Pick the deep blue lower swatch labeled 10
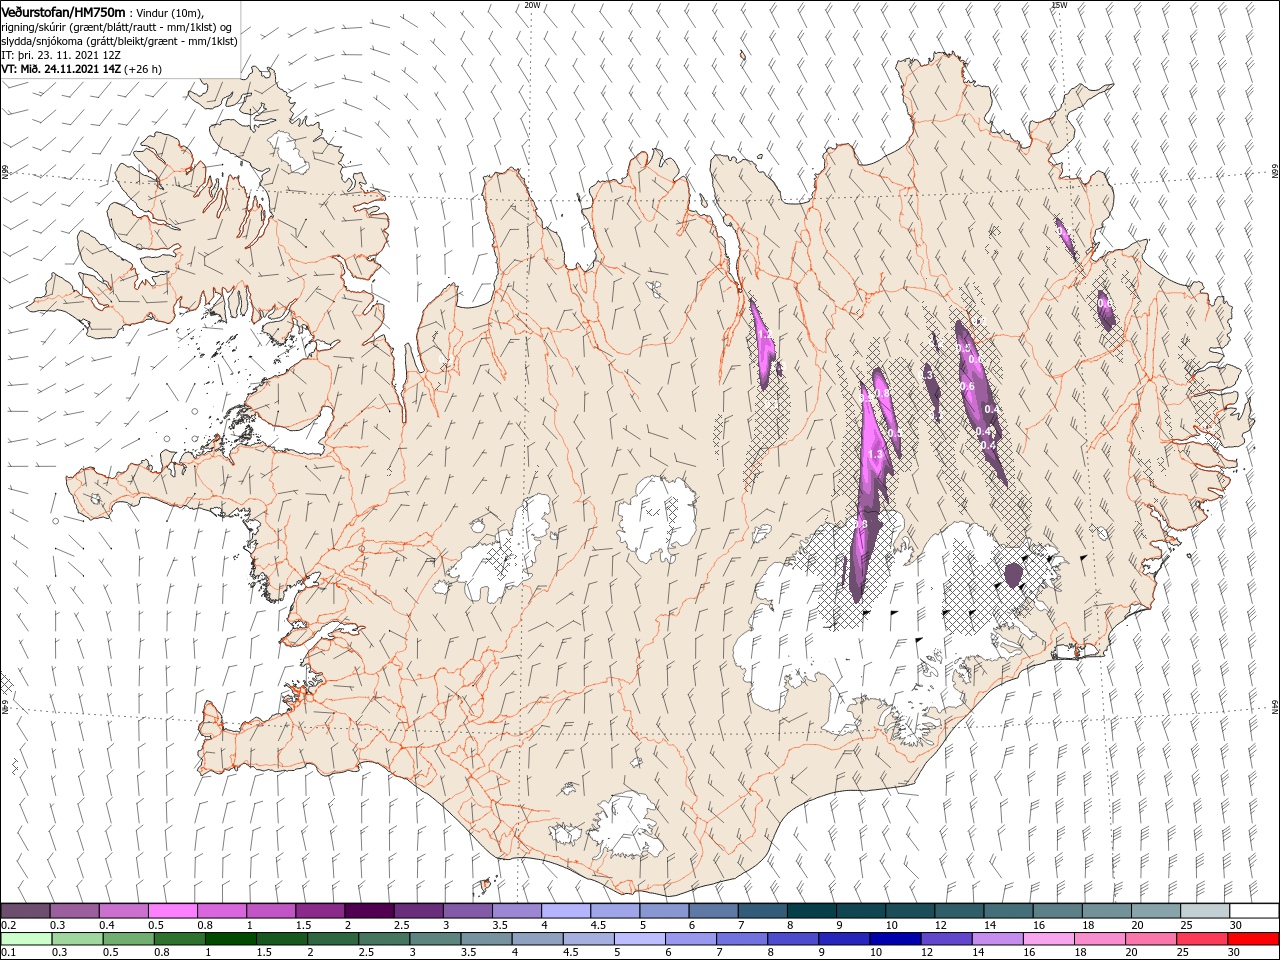This screenshot has width=1280, height=960. [x=894, y=939]
